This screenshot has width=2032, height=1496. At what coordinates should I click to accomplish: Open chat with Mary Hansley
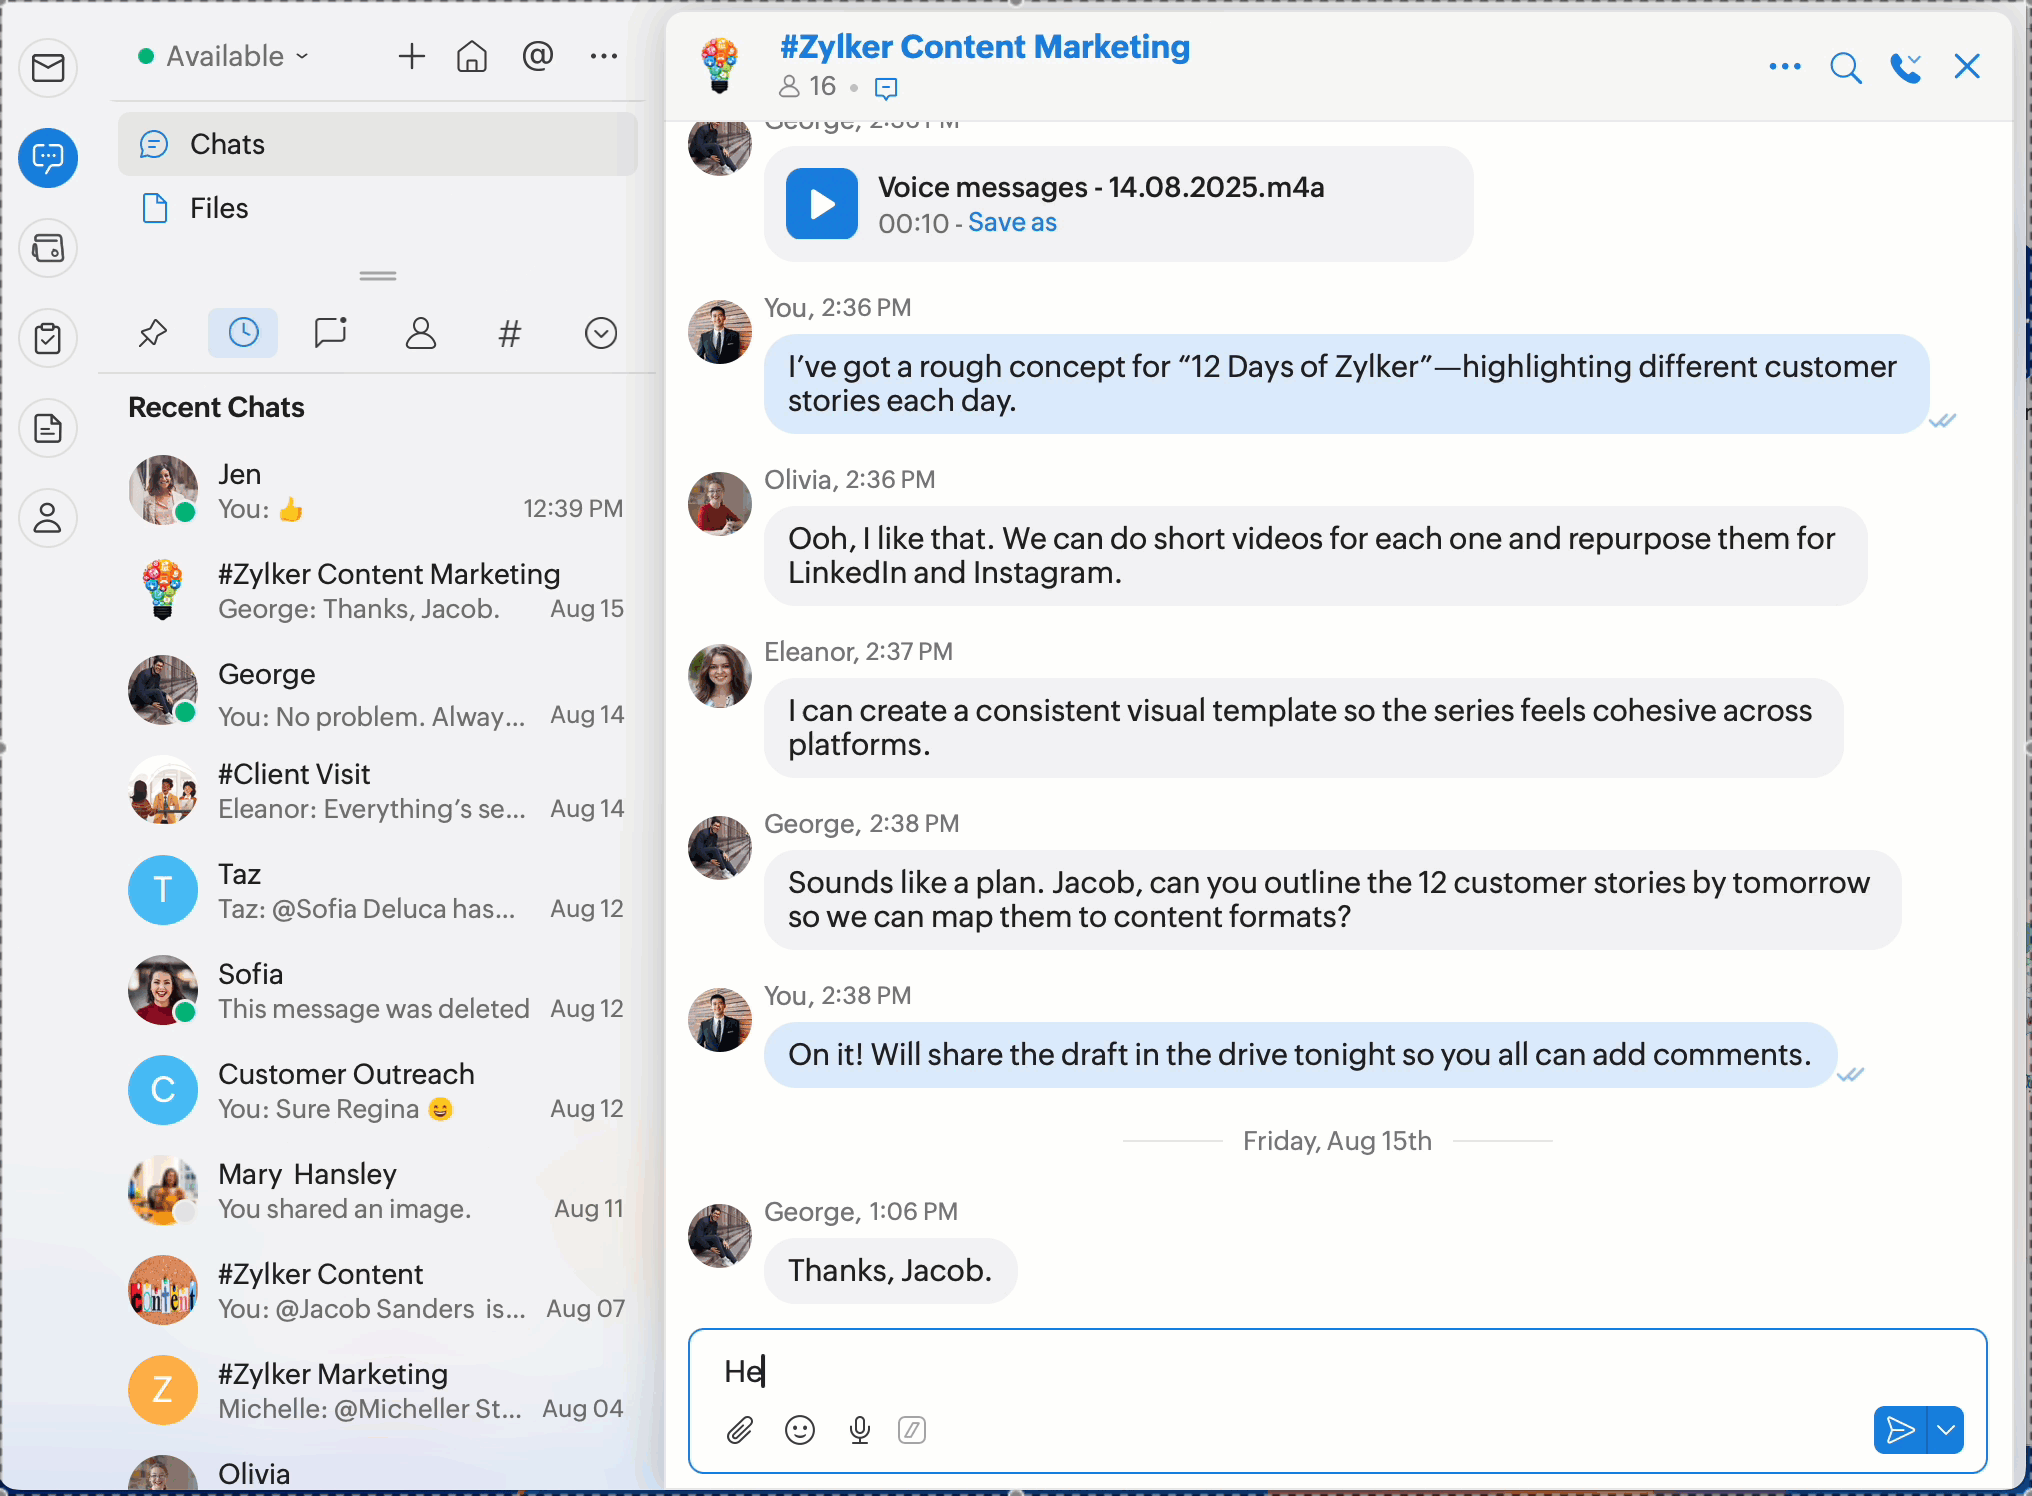point(378,1191)
